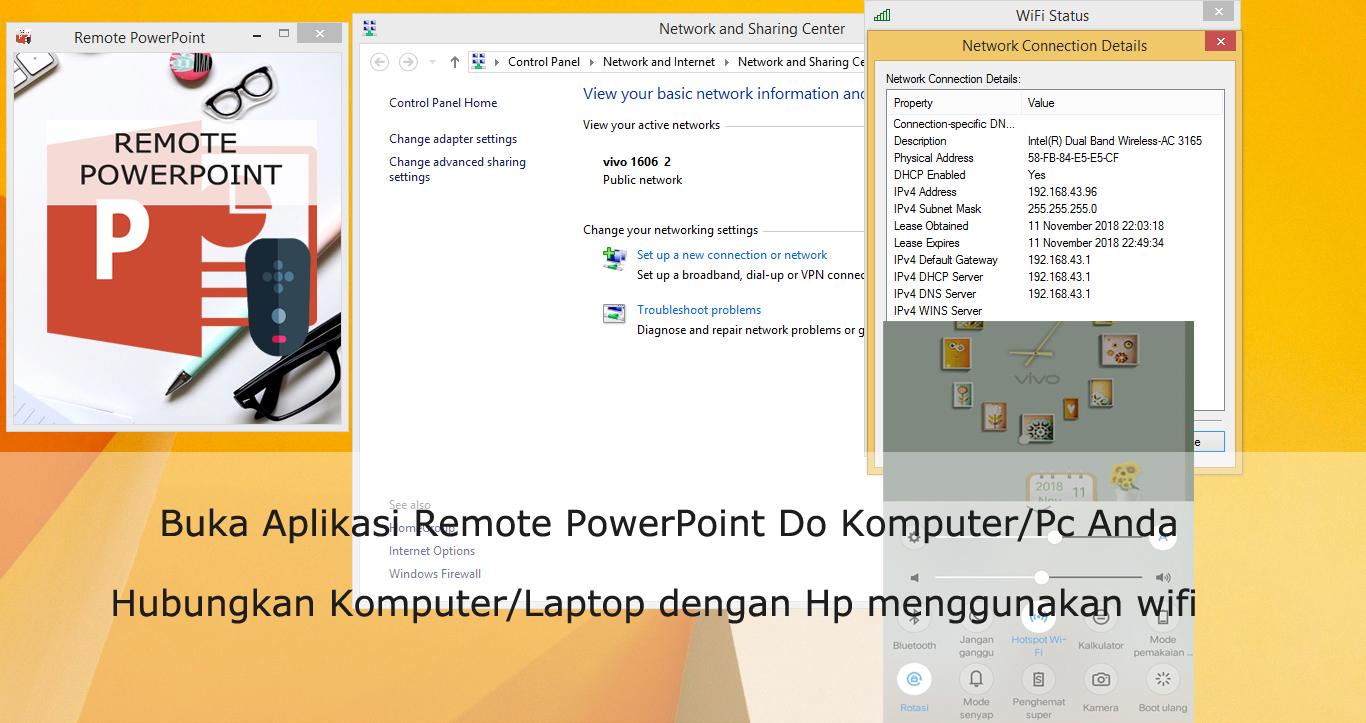
Task: Select the Network and Internet breadcrumb
Action: [659, 62]
